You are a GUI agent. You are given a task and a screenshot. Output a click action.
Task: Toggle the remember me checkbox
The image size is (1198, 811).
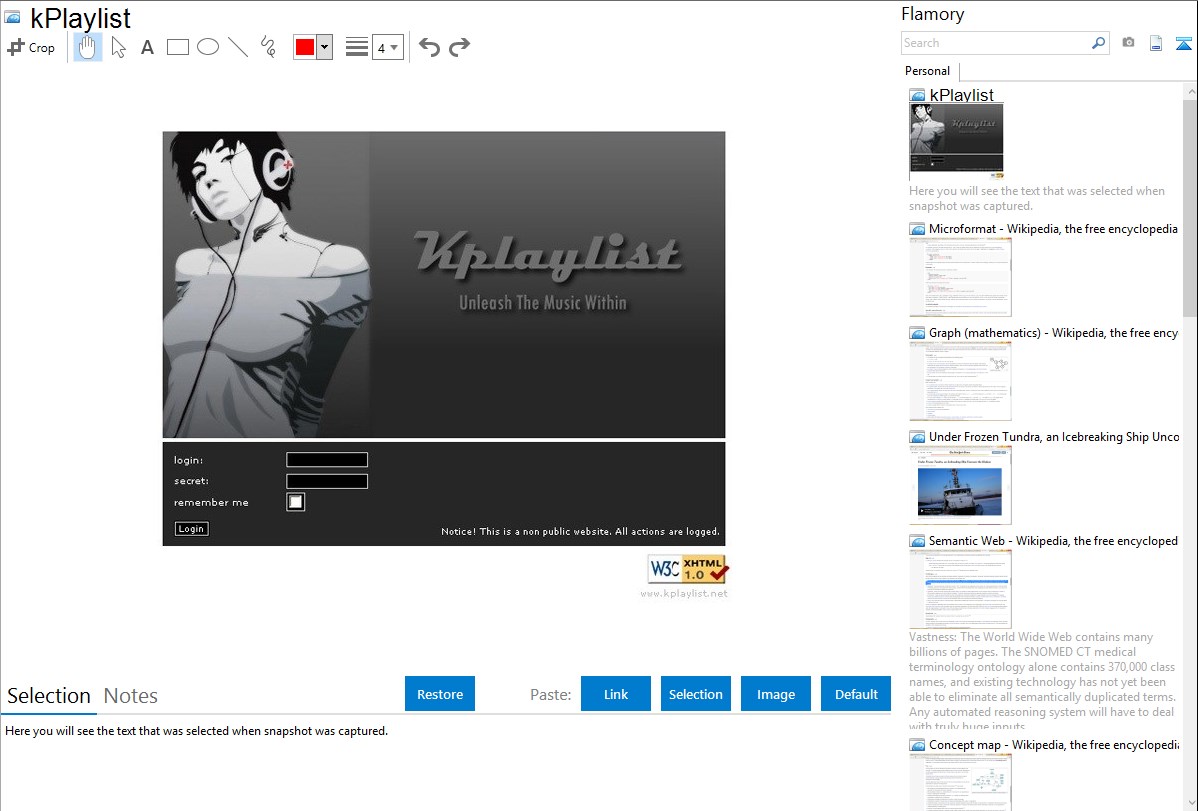(x=296, y=502)
